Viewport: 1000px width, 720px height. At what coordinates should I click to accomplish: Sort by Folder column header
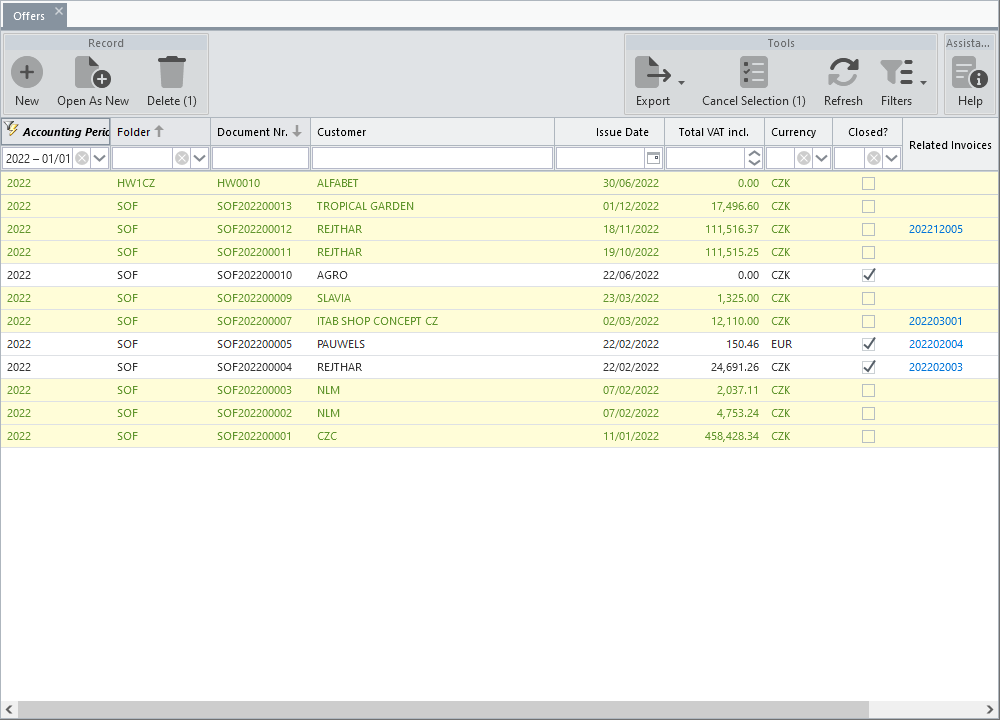tap(161, 132)
